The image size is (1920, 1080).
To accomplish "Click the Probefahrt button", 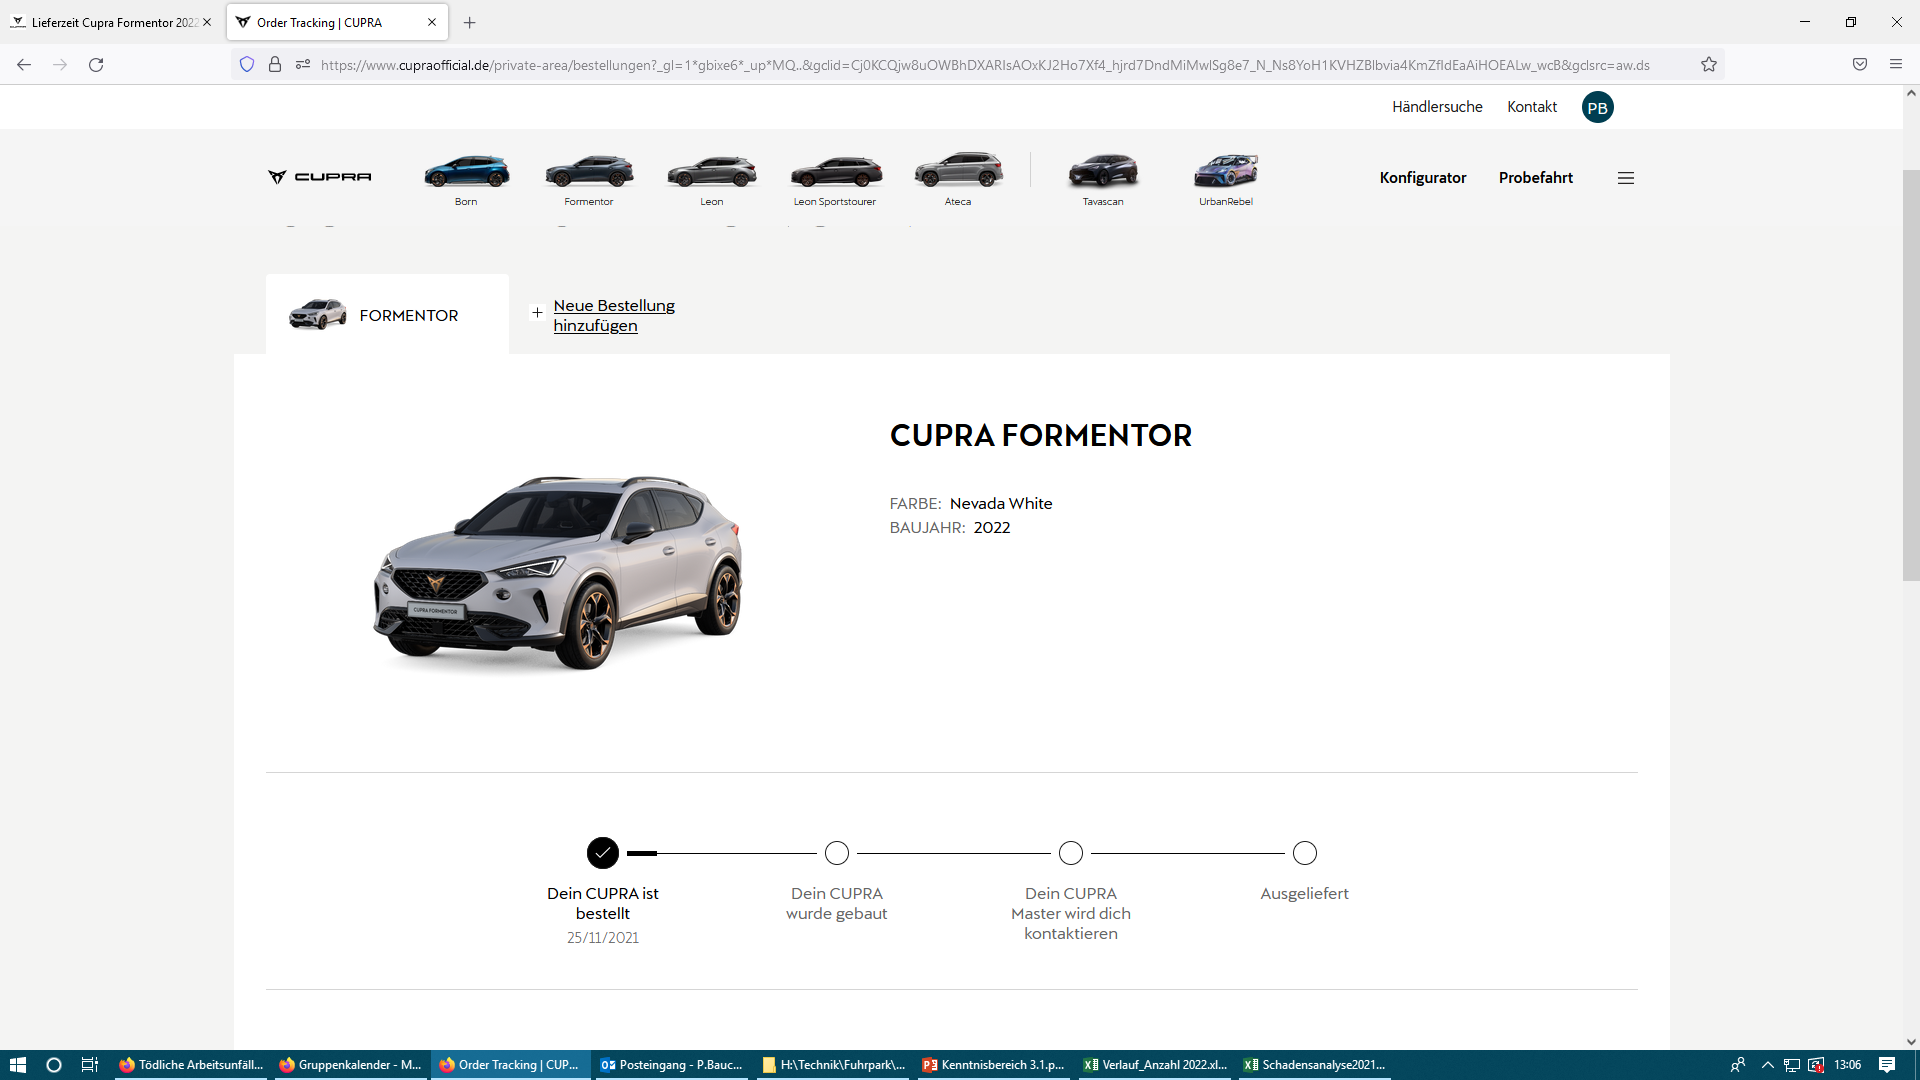I will point(1535,178).
